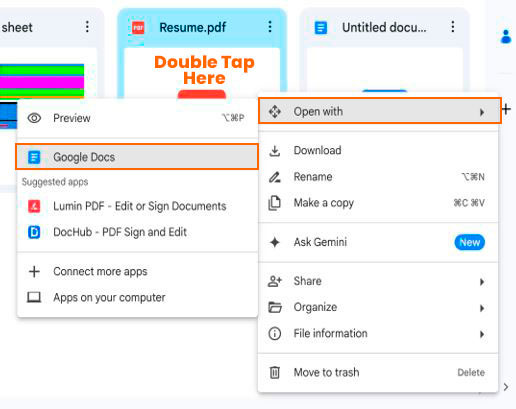Select Move to trash
The width and height of the screenshot is (516, 409).
point(378,372)
